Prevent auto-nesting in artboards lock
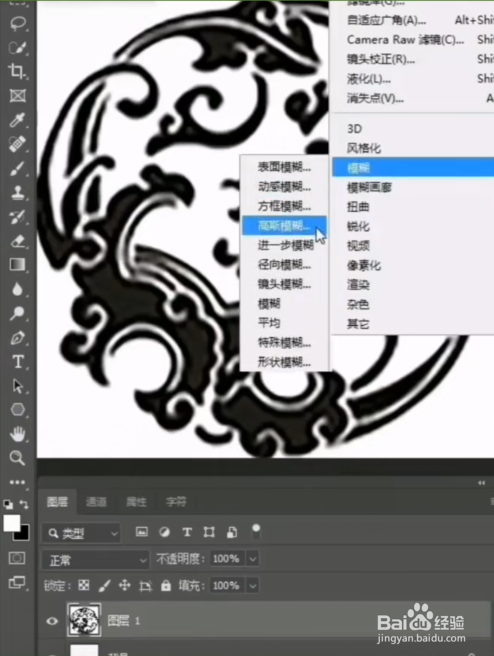This screenshot has width=494, height=656. [145, 586]
